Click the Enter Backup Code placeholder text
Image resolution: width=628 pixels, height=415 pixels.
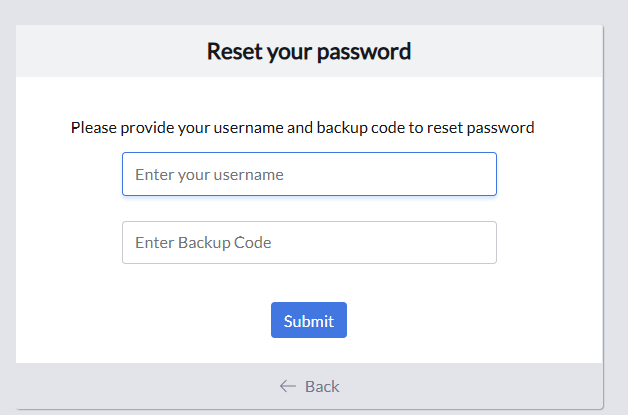point(203,242)
